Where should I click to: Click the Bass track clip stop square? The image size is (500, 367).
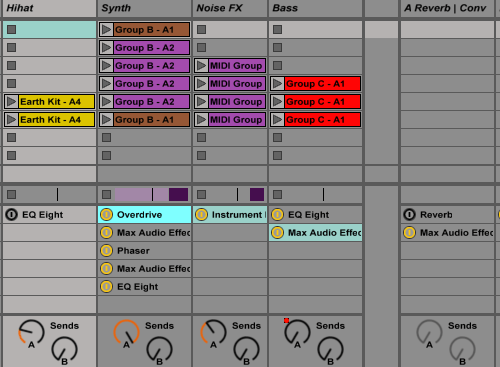[277, 194]
